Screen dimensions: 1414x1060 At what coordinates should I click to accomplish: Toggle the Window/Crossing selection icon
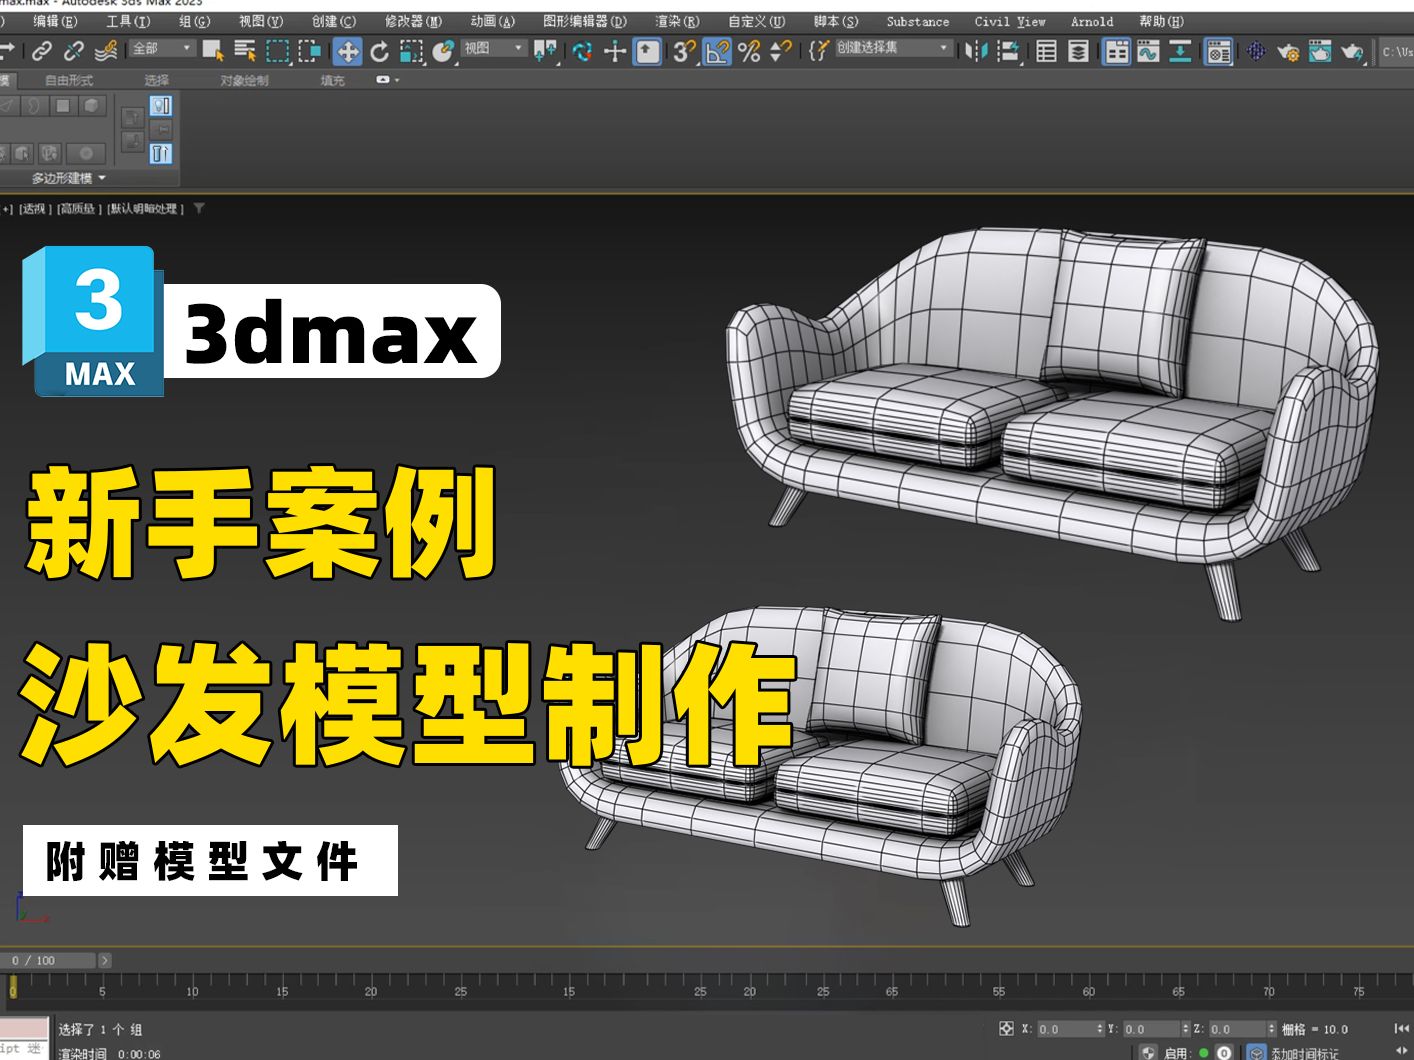[x=310, y=50]
